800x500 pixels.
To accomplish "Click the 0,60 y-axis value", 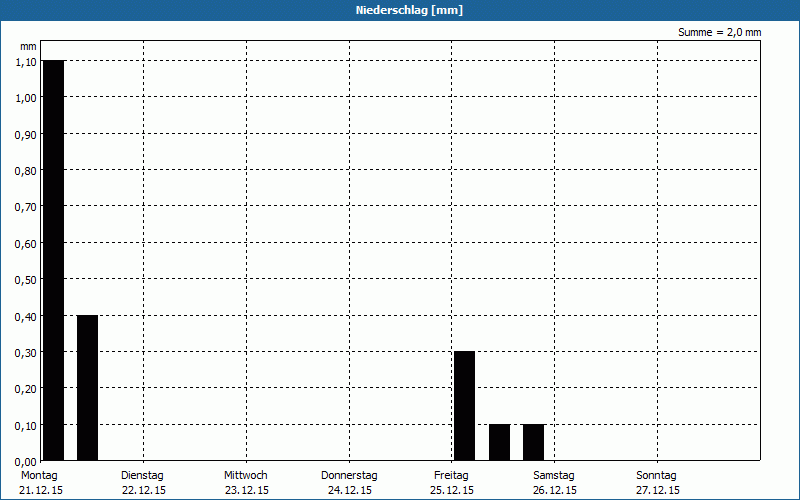I will (26, 244).
